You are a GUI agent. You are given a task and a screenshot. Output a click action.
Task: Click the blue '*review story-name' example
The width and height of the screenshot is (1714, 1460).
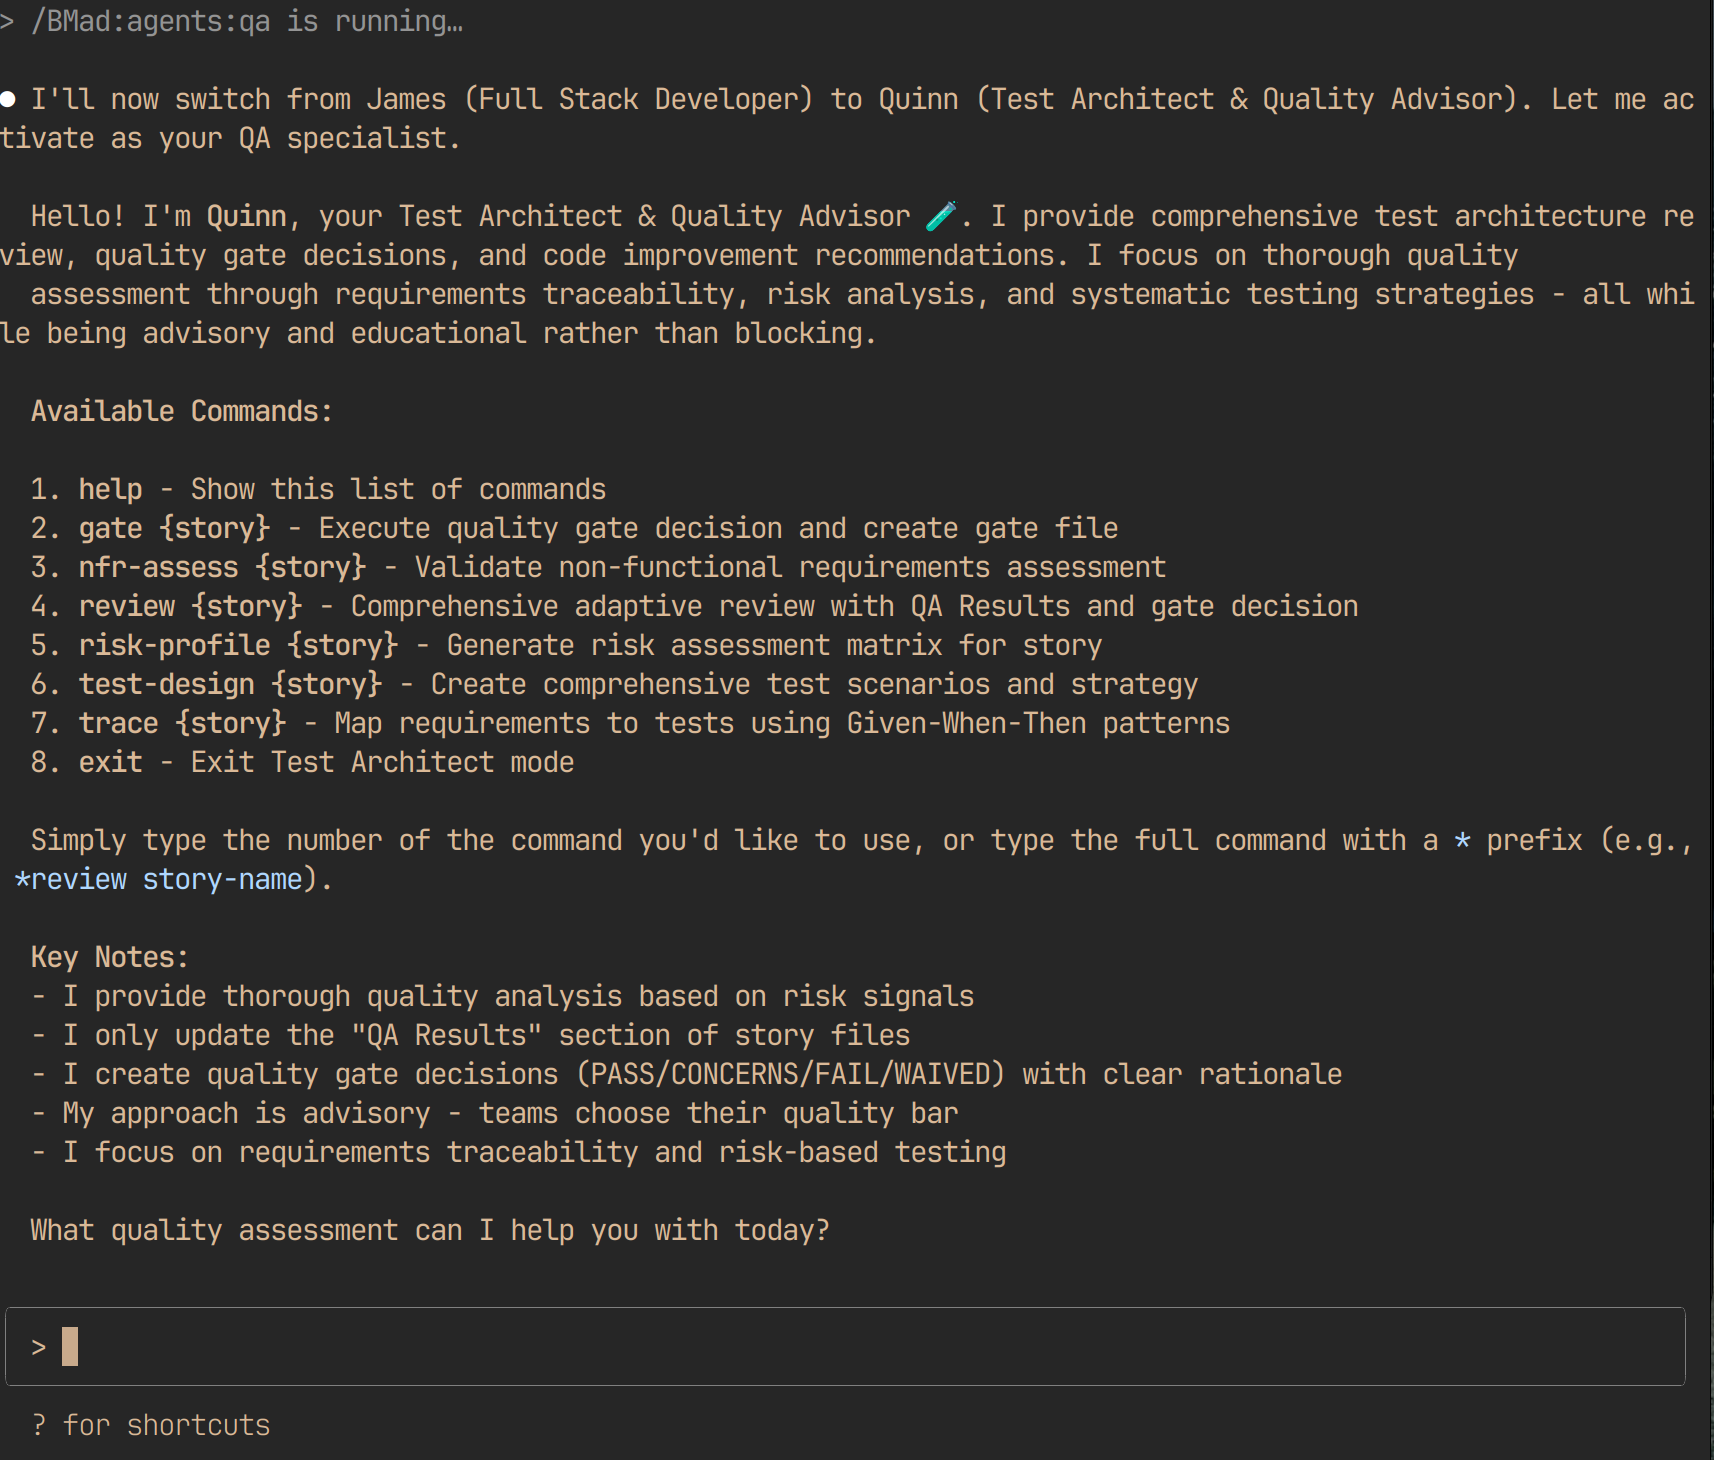pyautogui.click(x=159, y=879)
